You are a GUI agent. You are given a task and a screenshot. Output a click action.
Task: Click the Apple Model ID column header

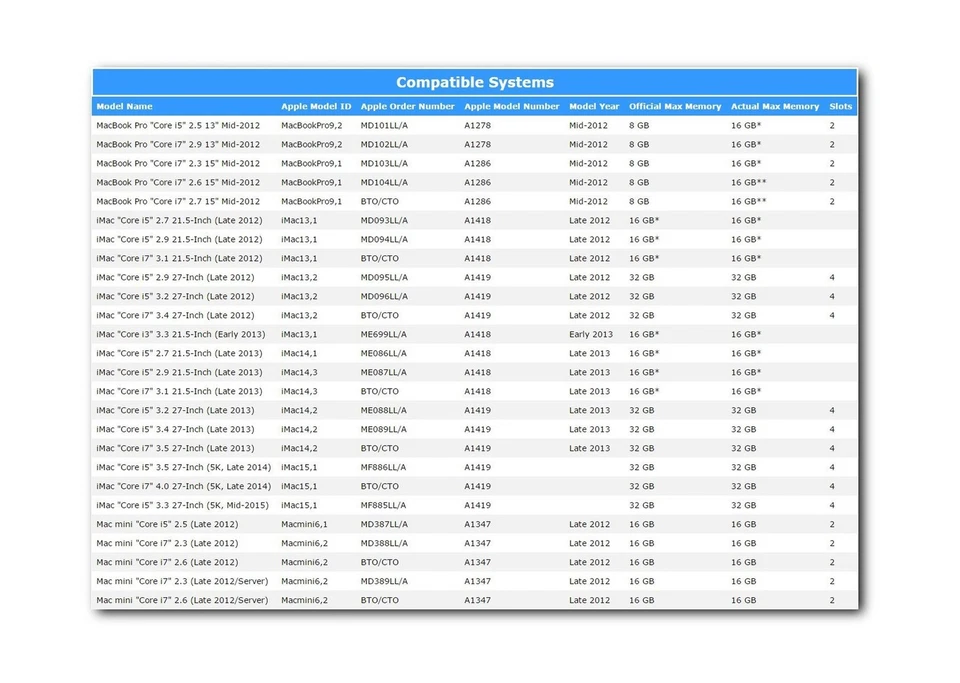(x=316, y=106)
